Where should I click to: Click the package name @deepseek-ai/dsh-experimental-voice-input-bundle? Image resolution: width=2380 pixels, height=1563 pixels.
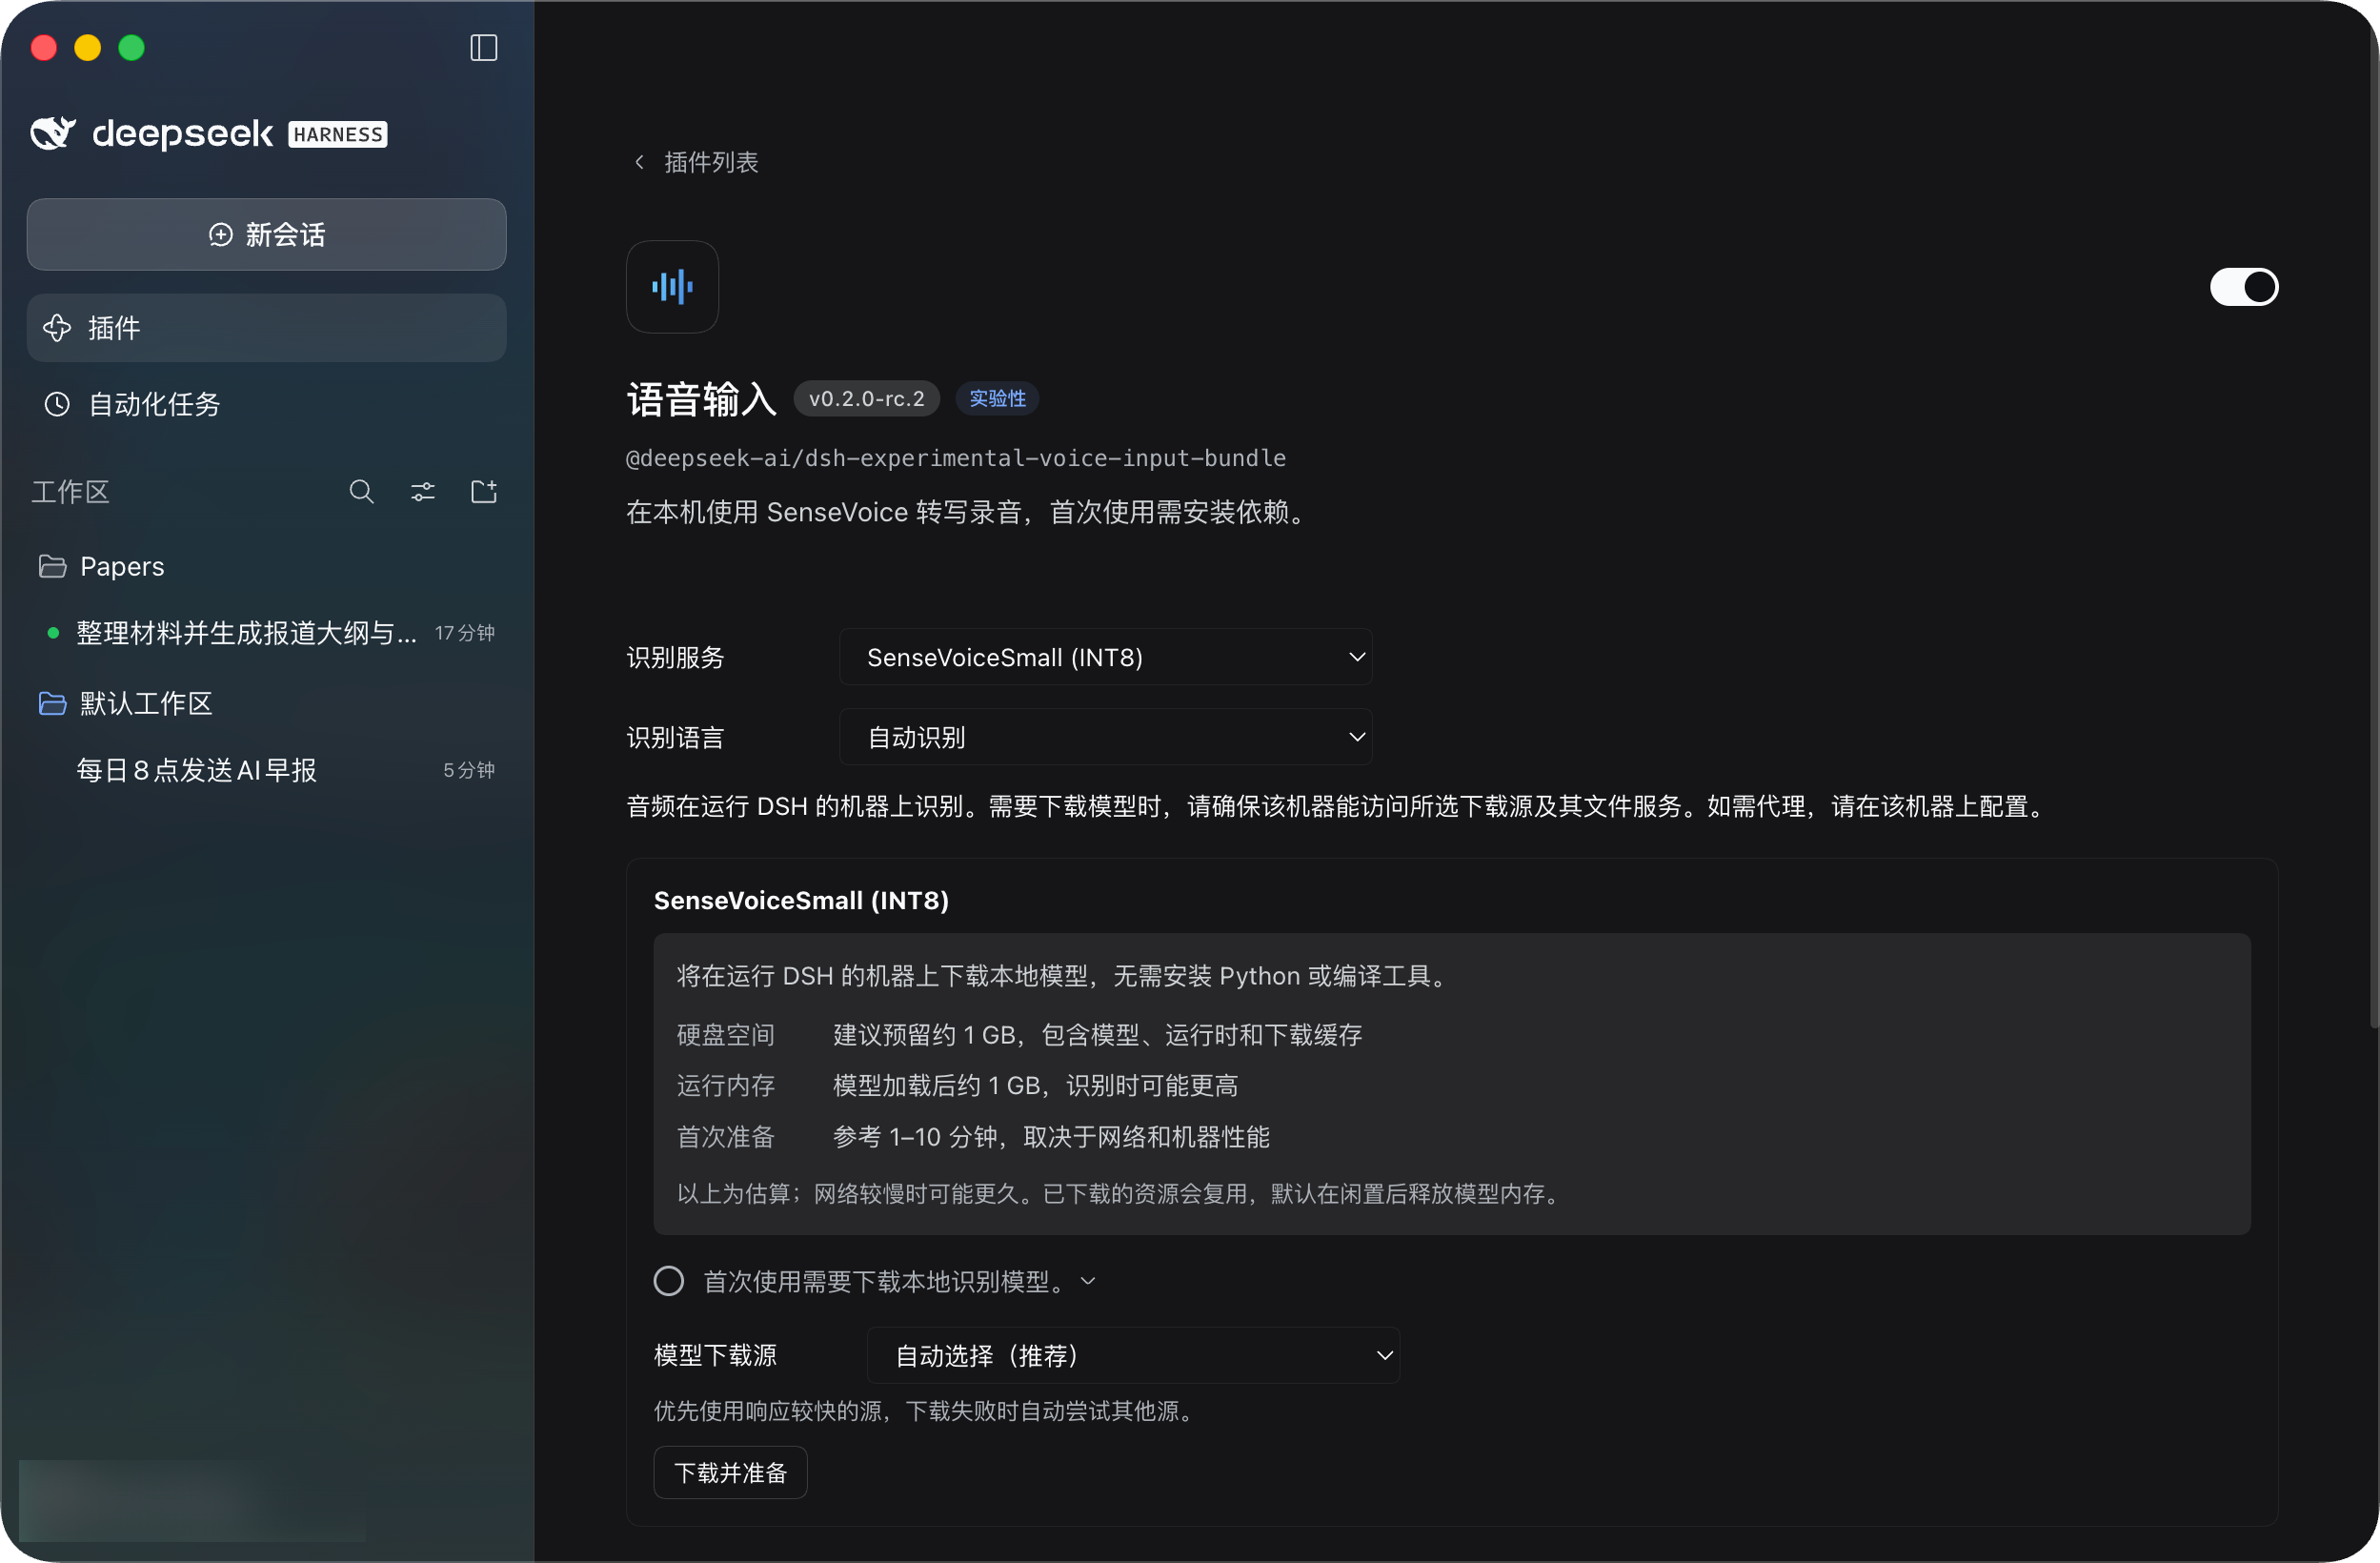click(x=956, y=458)
